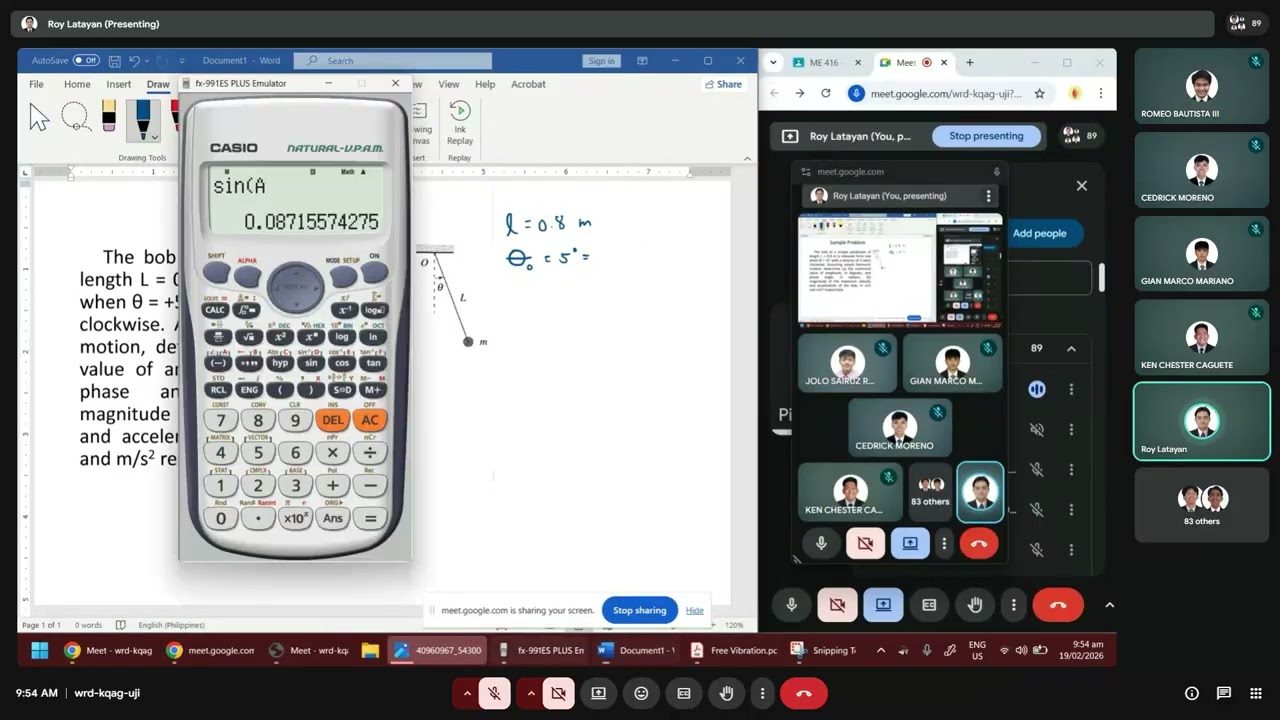Switch to the Home tab in Word
The height and width of the screenshot is (720, 1280).
77,84
